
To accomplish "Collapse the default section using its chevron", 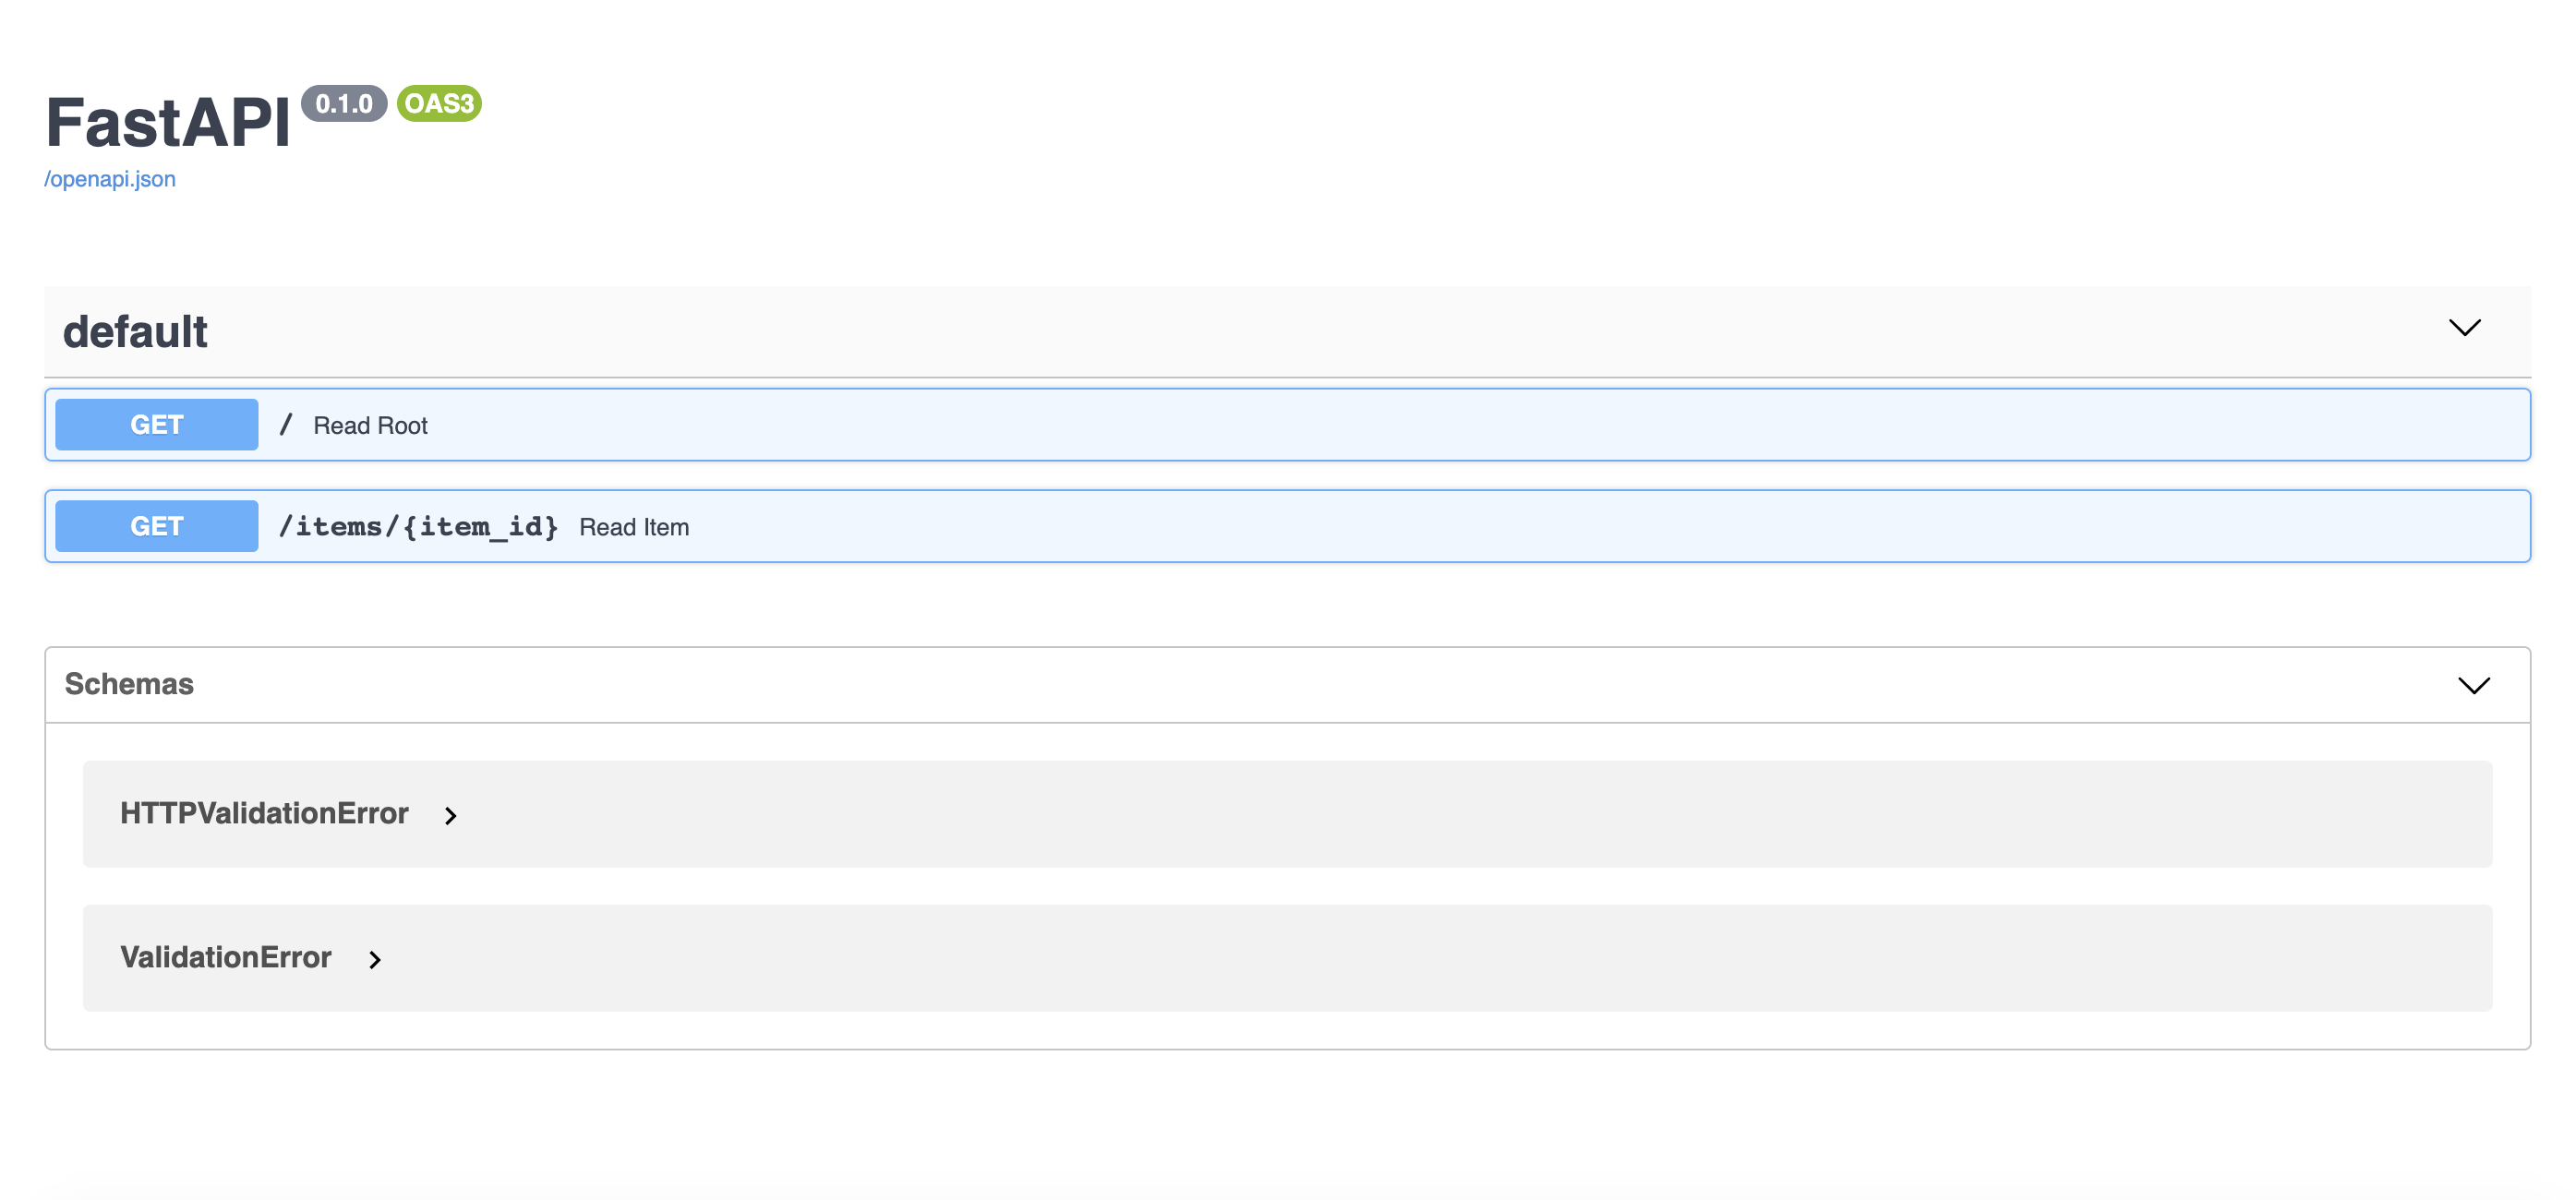I will (2464, 328).
